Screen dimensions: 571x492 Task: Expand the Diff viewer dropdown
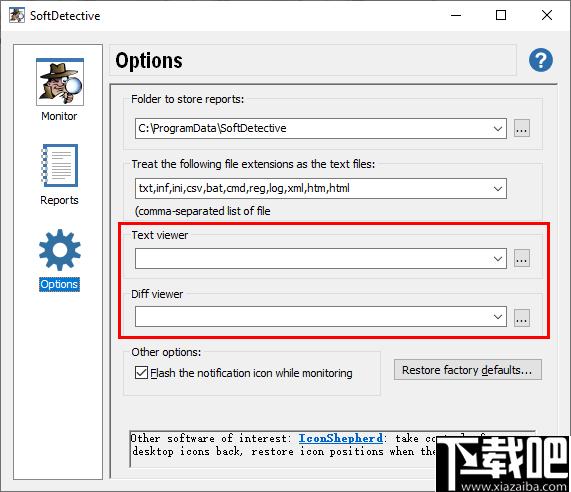[497, 316]
